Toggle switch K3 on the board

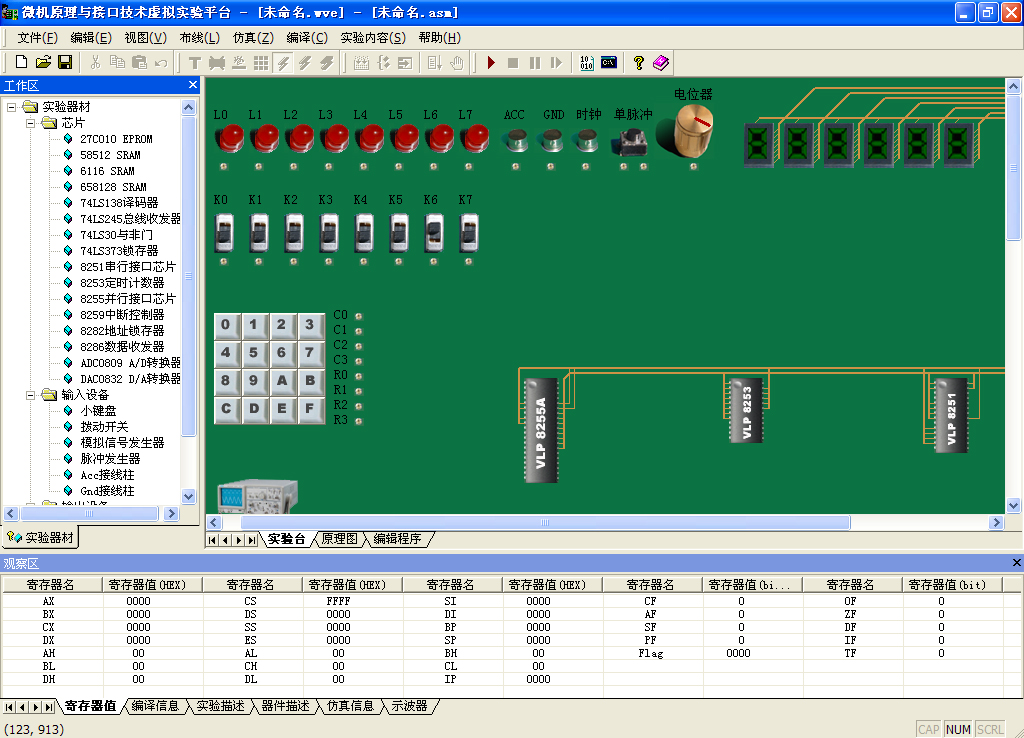click(328, 233)
